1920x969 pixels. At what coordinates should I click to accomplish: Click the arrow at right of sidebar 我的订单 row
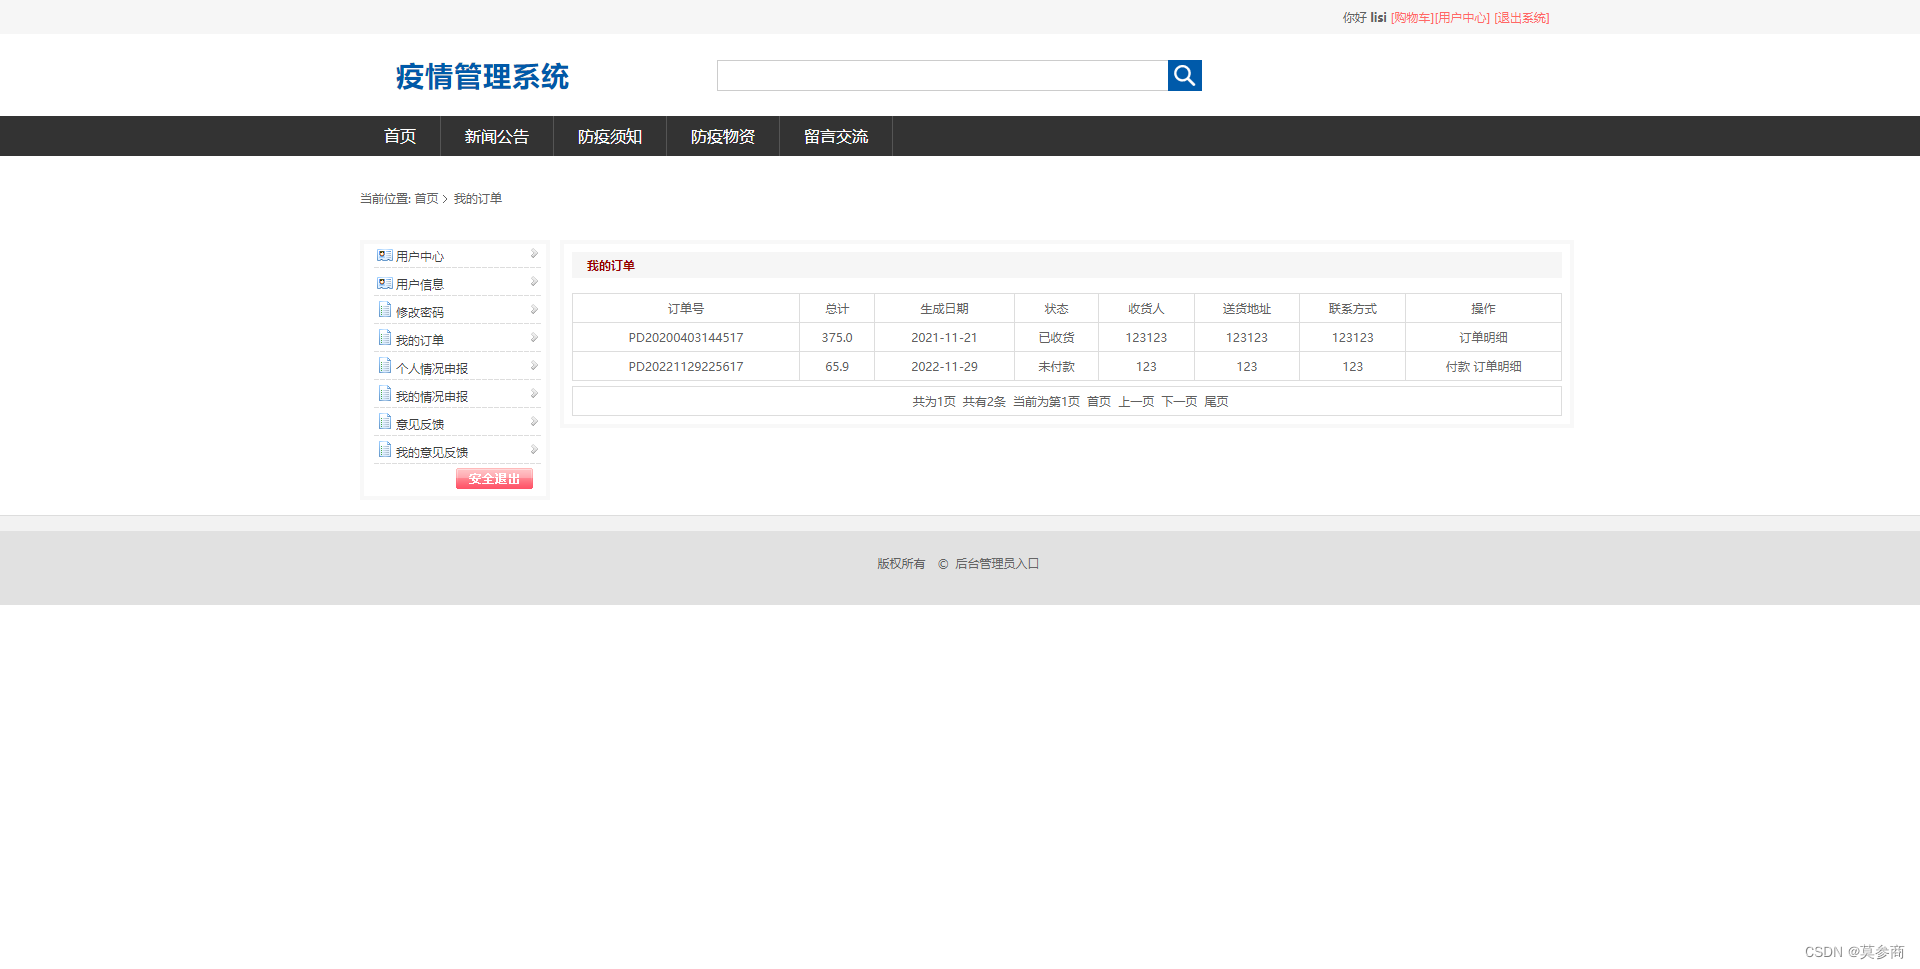534,338
